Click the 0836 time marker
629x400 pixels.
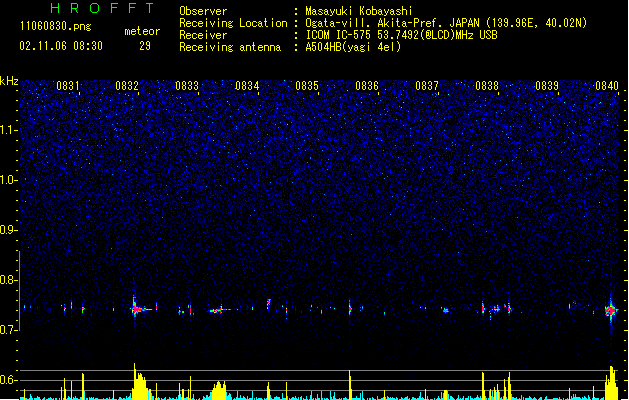[367, 86]
